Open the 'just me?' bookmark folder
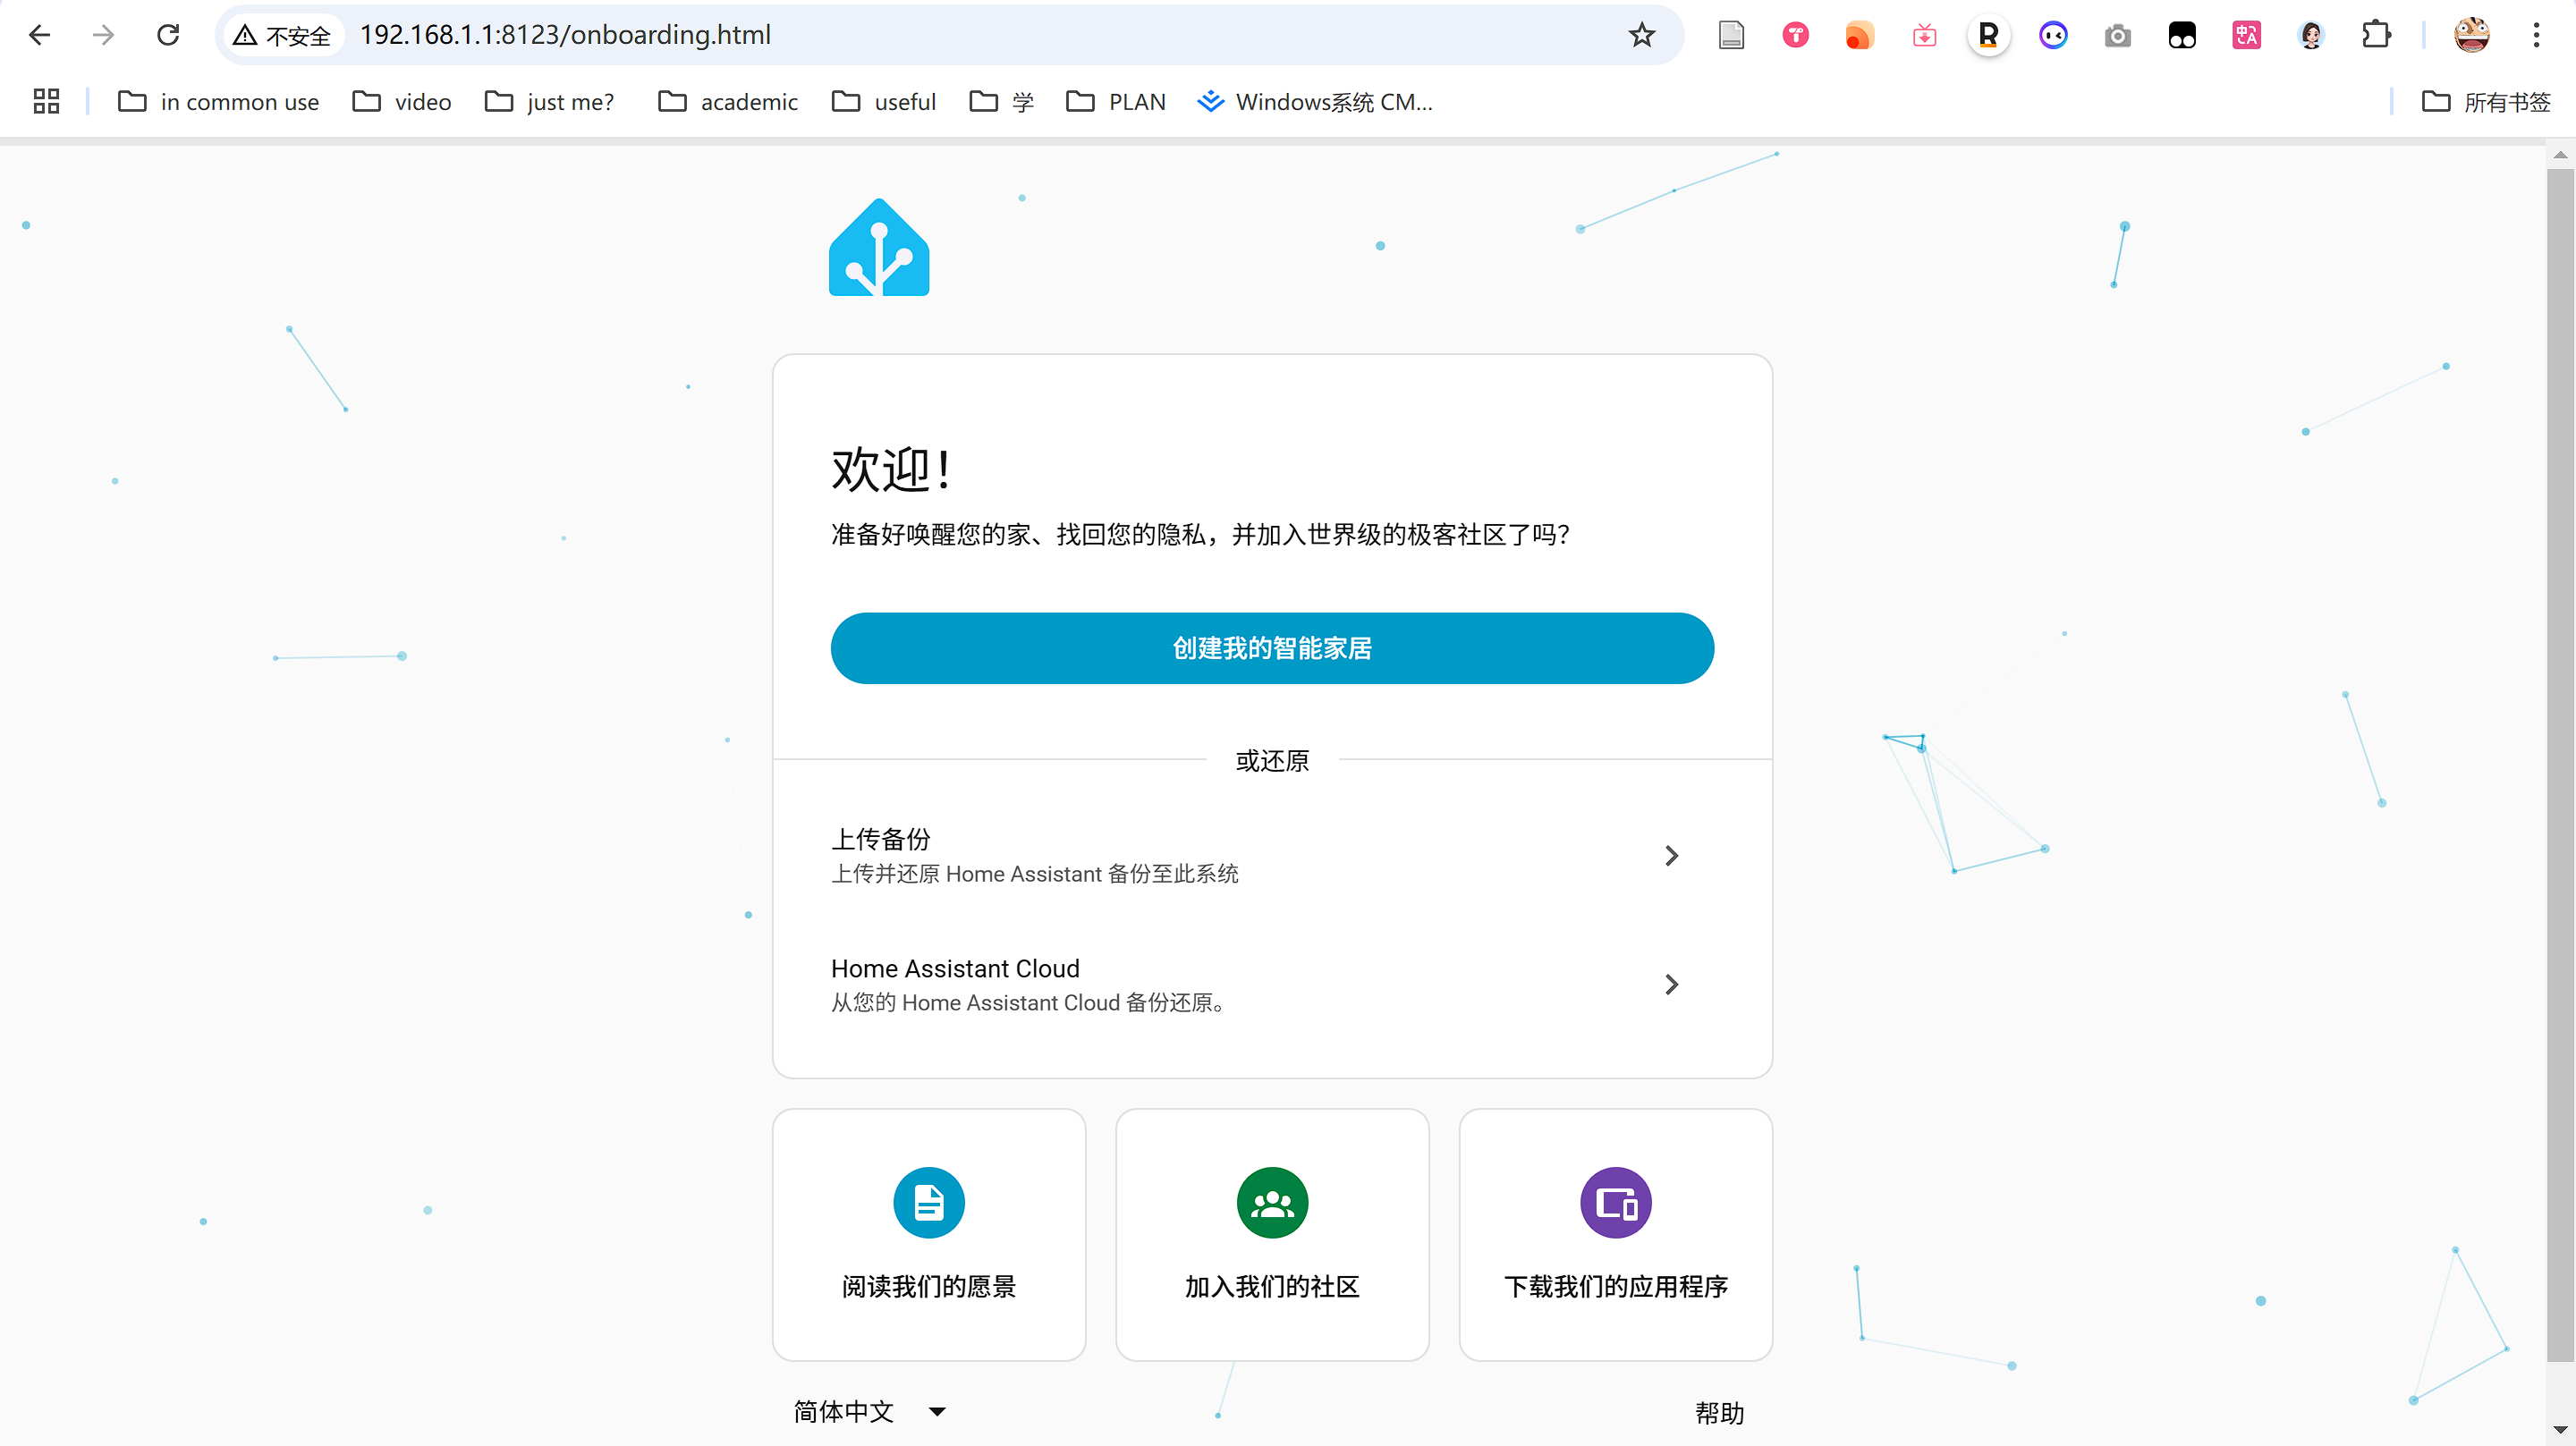 [x=549, y=102]
